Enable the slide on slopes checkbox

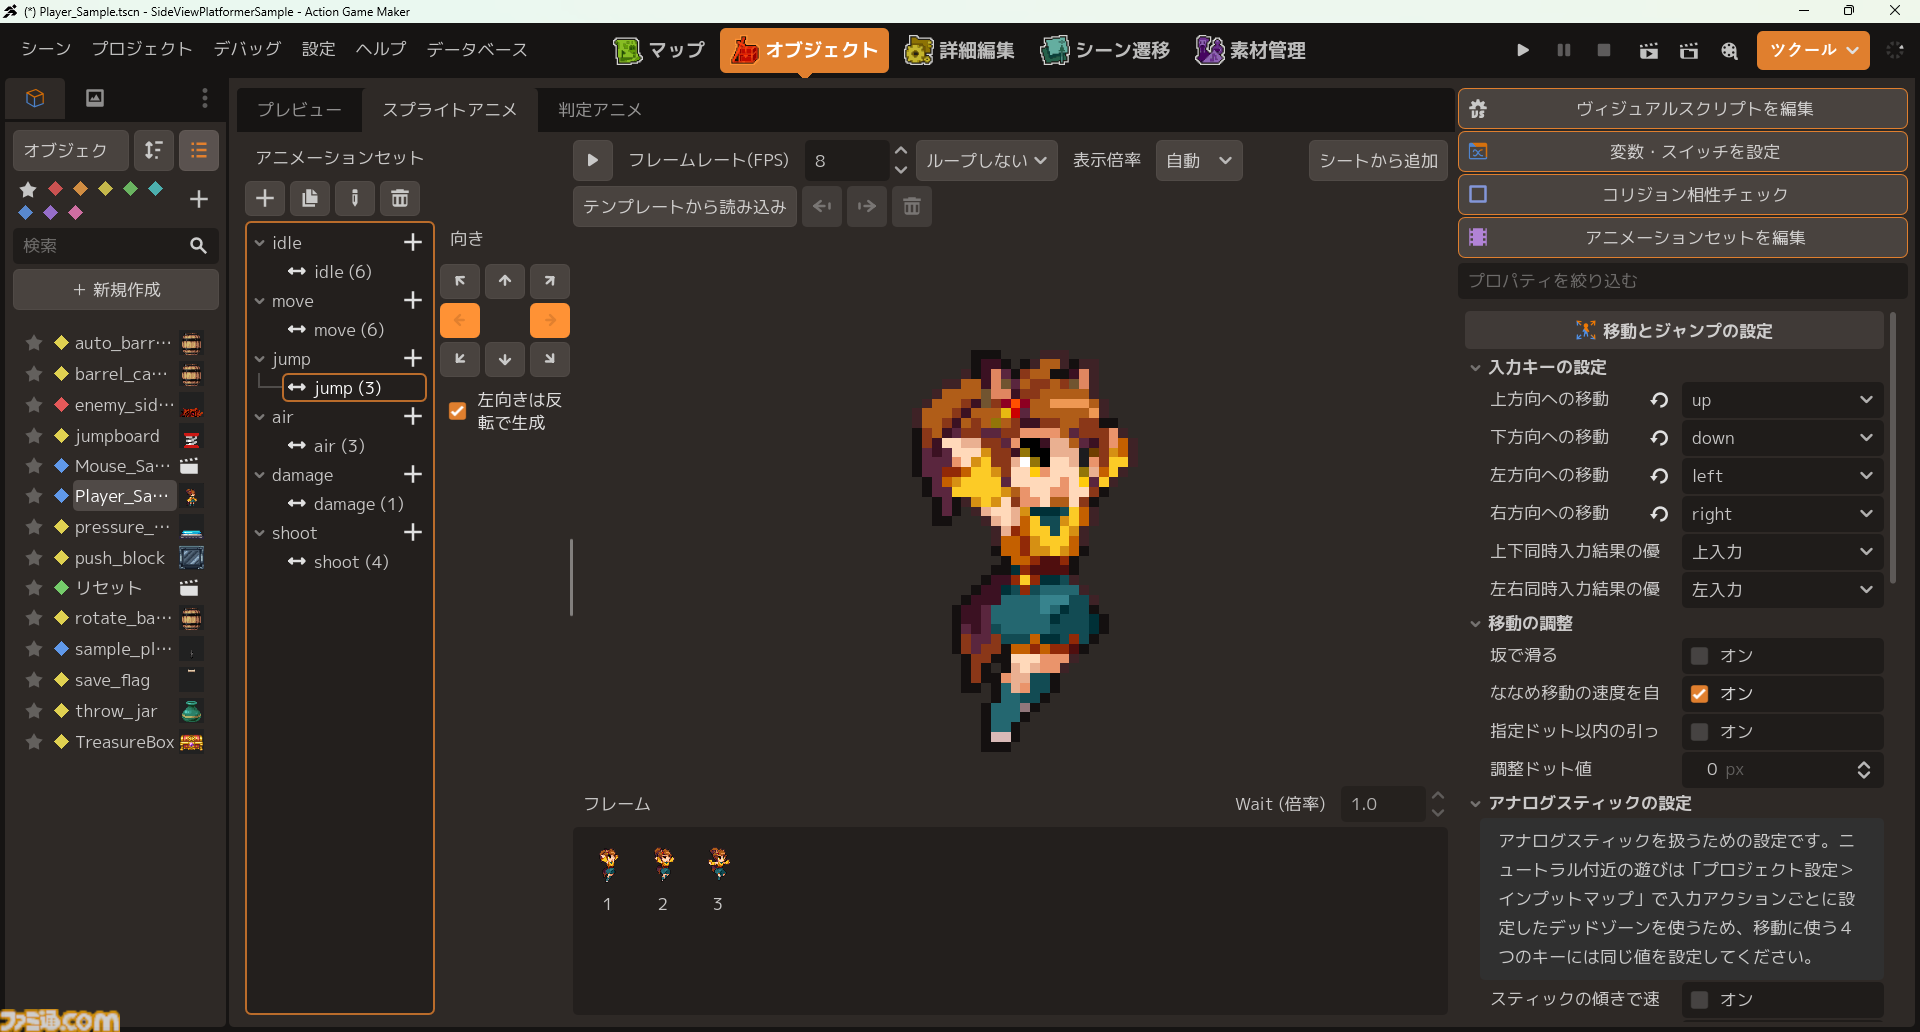tap(1699, 656)
